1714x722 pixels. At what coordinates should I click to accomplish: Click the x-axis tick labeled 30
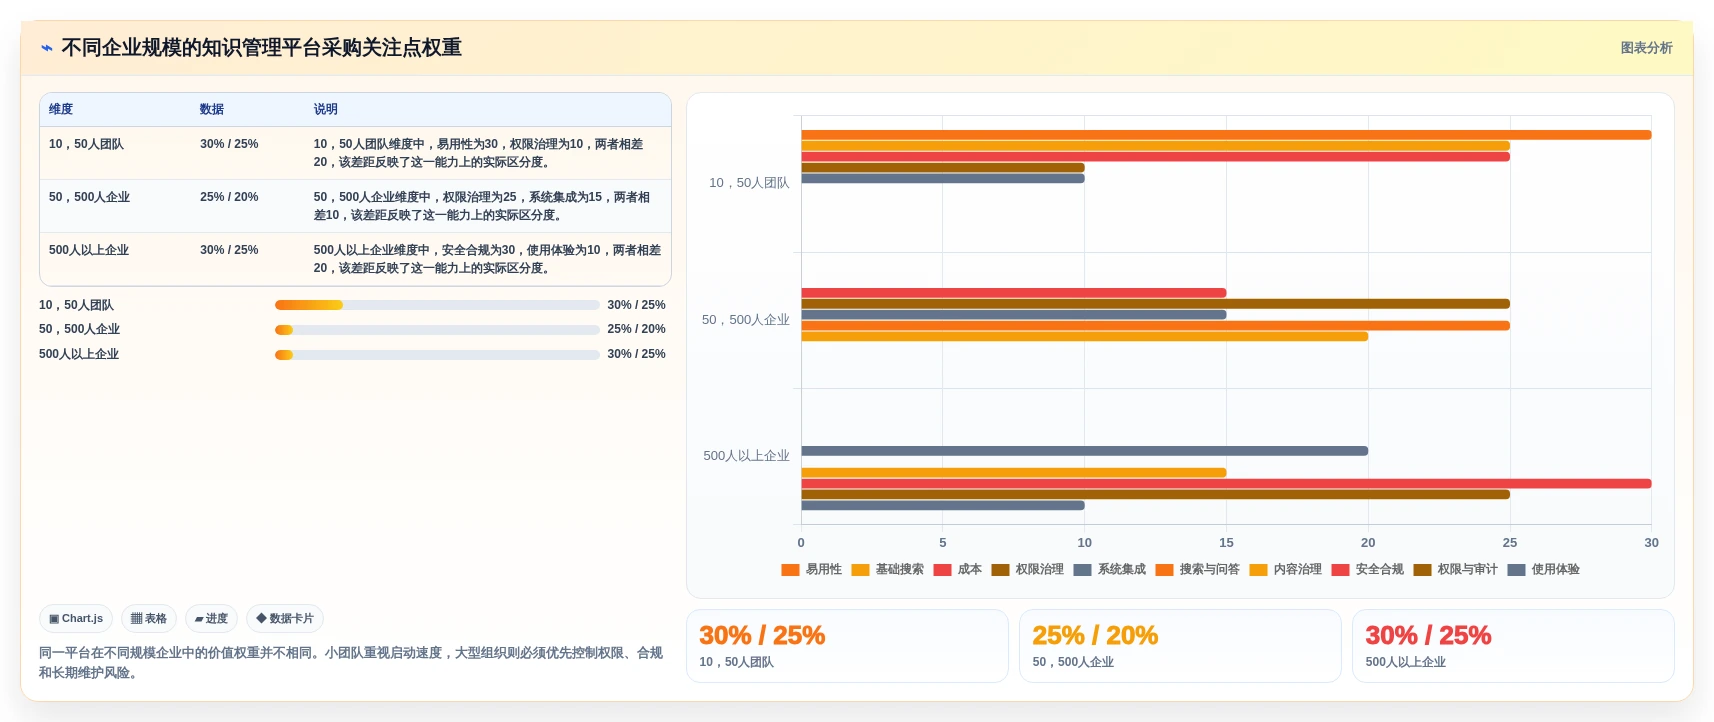click(1651, 543)
